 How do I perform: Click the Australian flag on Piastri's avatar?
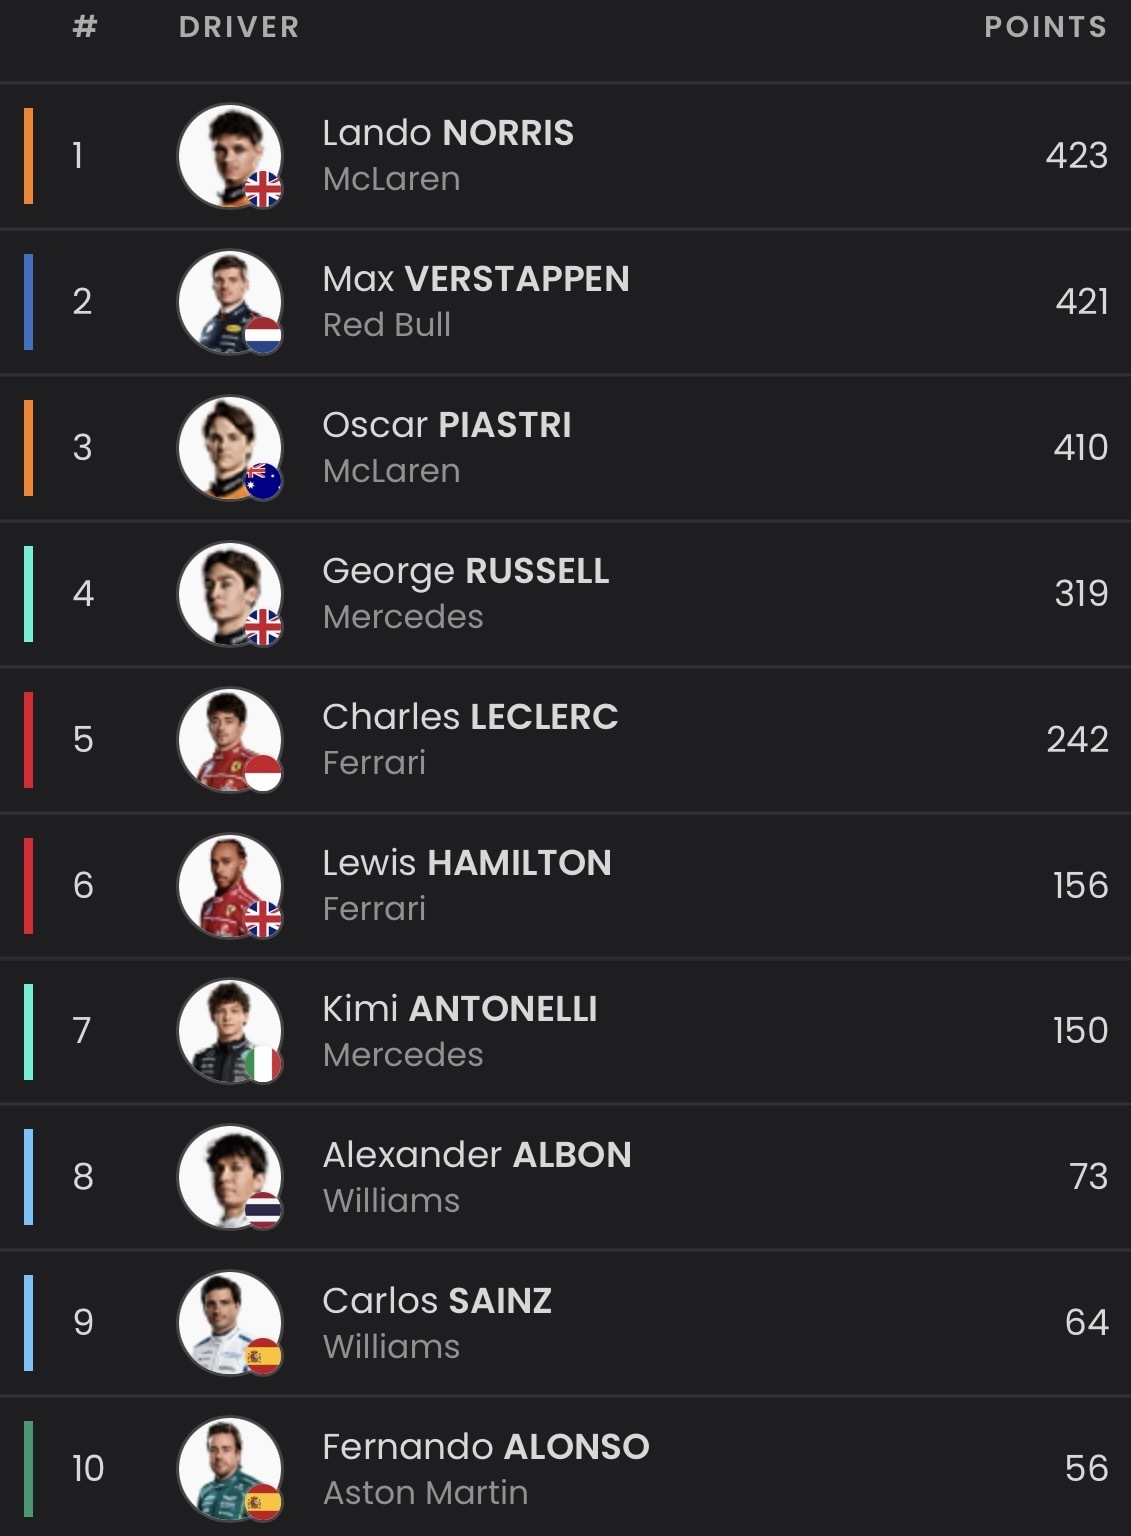tap(263, 481)
